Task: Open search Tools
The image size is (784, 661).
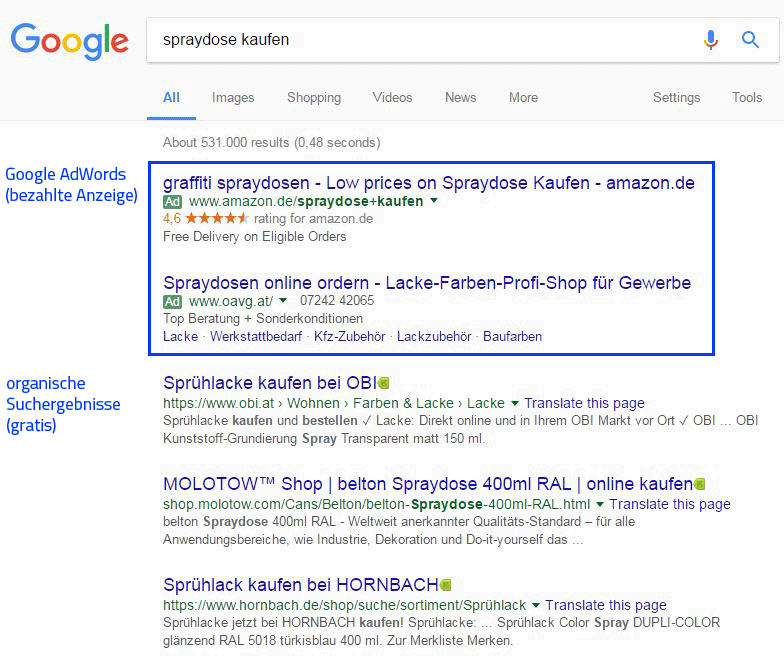Action: coord(747,98)
